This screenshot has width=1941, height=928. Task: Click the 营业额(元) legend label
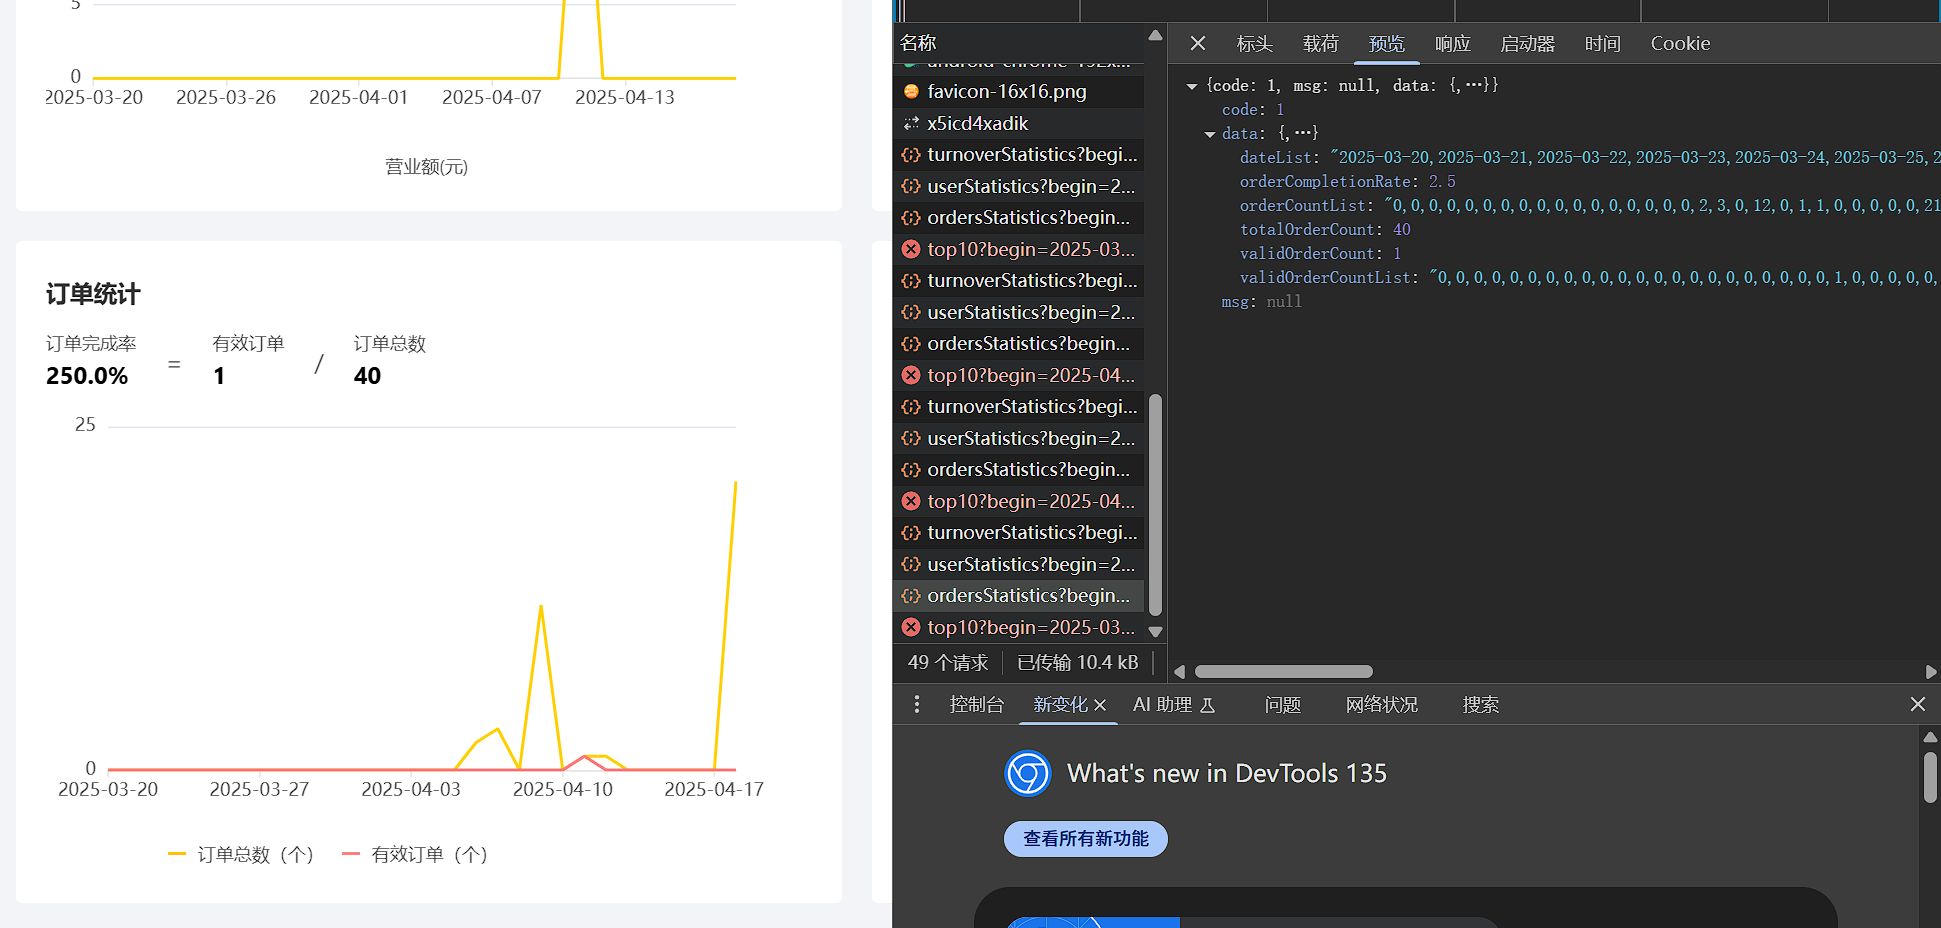tap(427, 167)
